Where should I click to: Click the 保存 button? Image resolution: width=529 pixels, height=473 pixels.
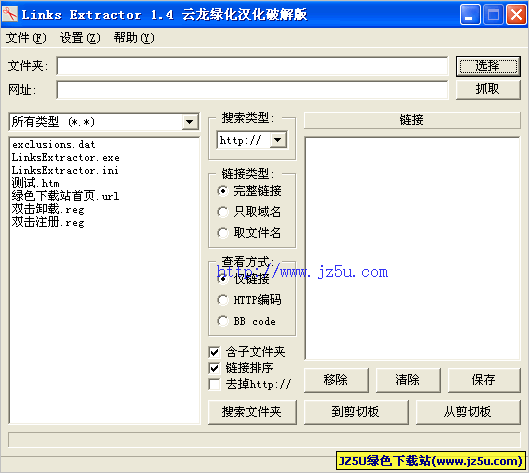[484, 380]
